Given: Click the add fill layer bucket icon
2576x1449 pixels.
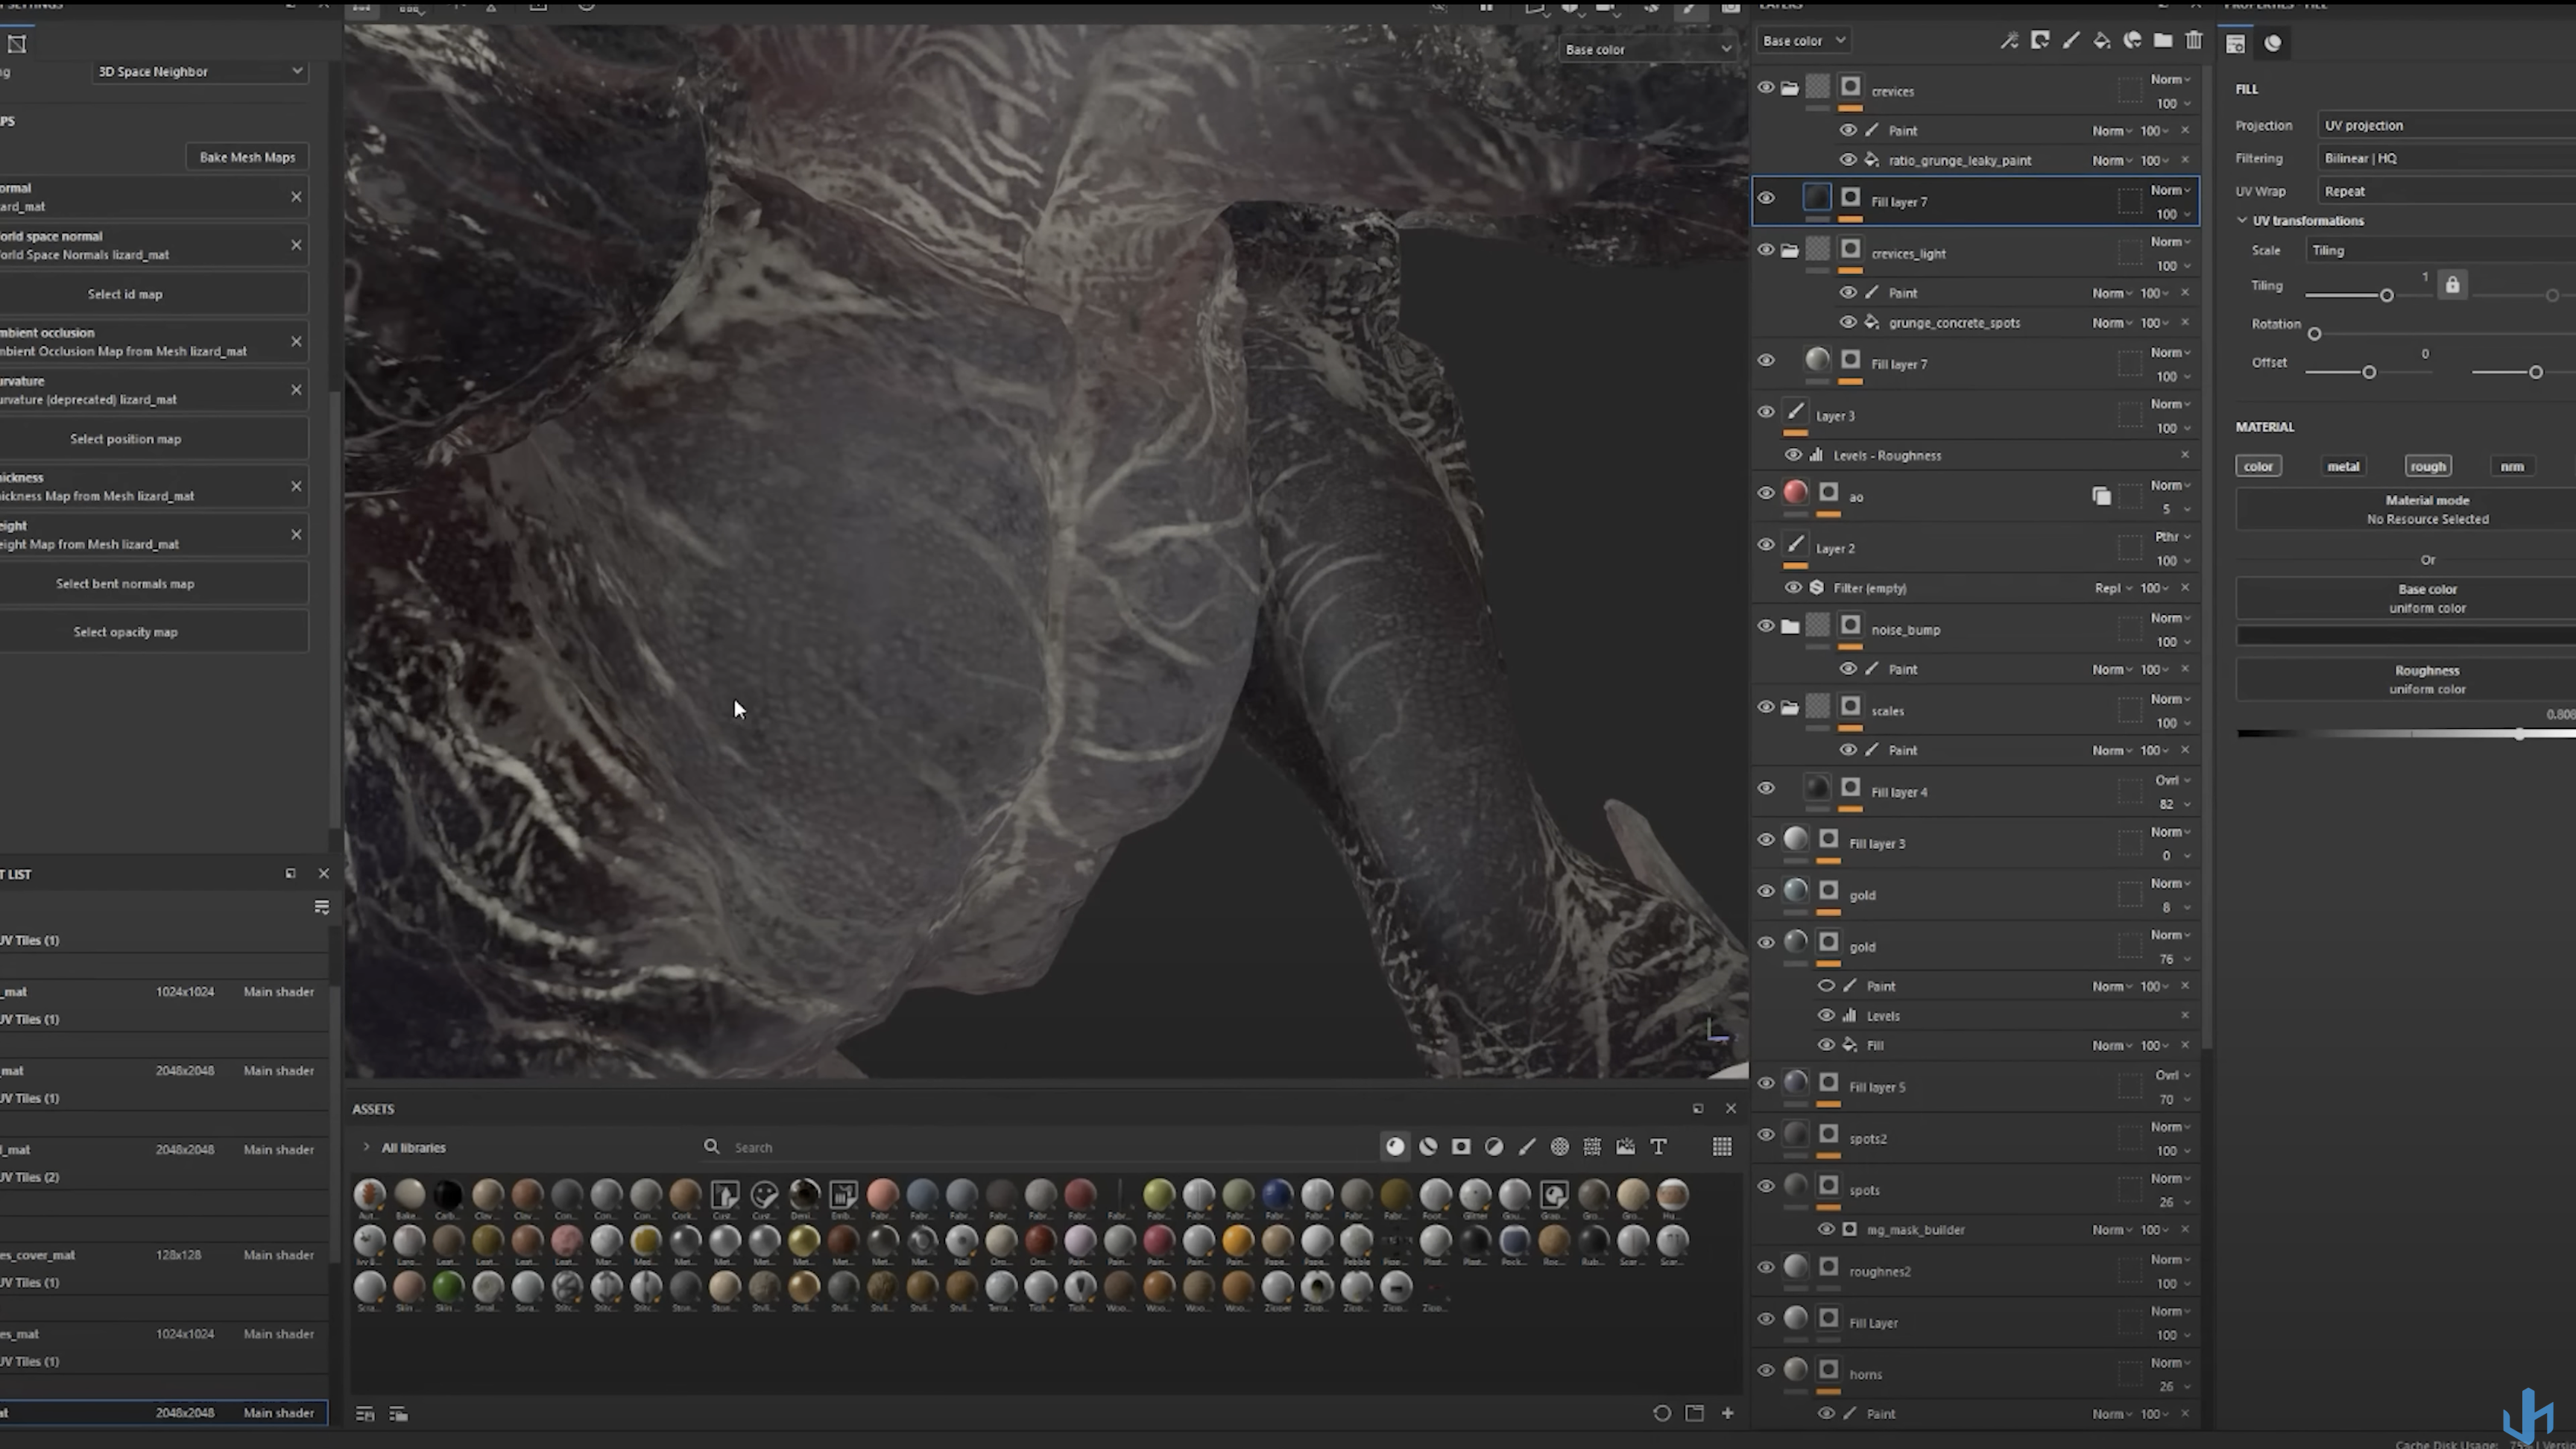Looking at the screenshot, I should pos(2102,41).
